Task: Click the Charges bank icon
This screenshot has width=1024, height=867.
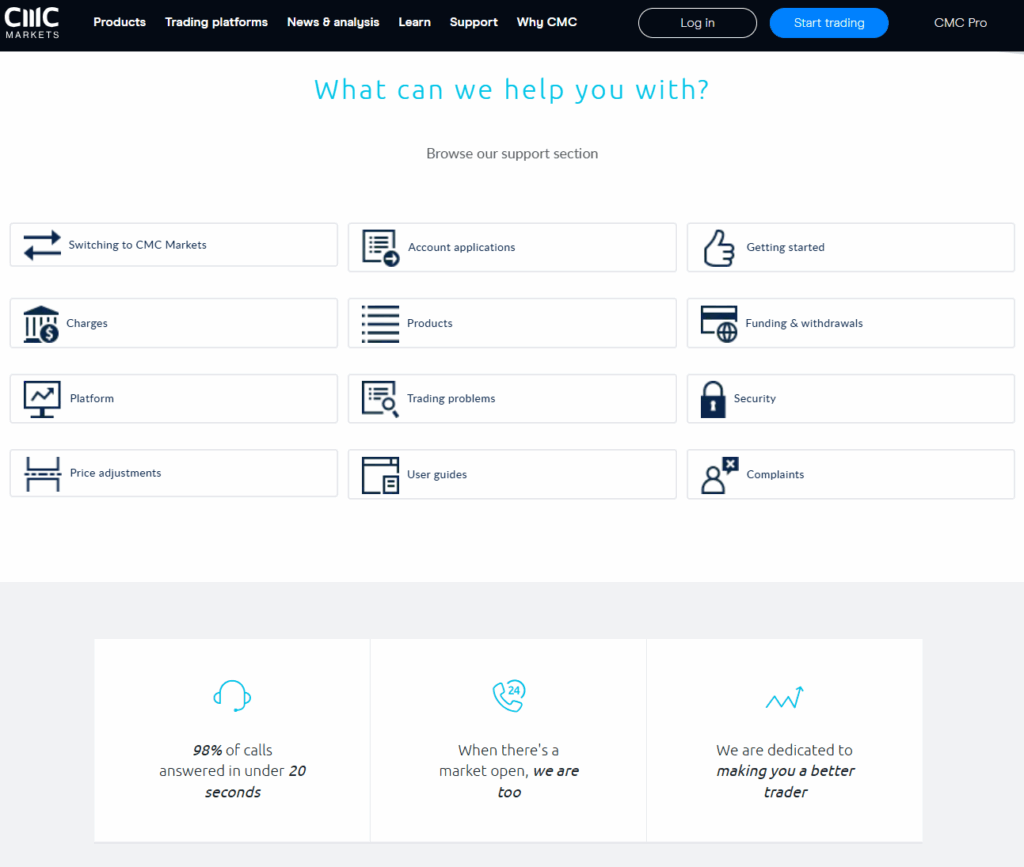Action: click(x=41, y=324)
